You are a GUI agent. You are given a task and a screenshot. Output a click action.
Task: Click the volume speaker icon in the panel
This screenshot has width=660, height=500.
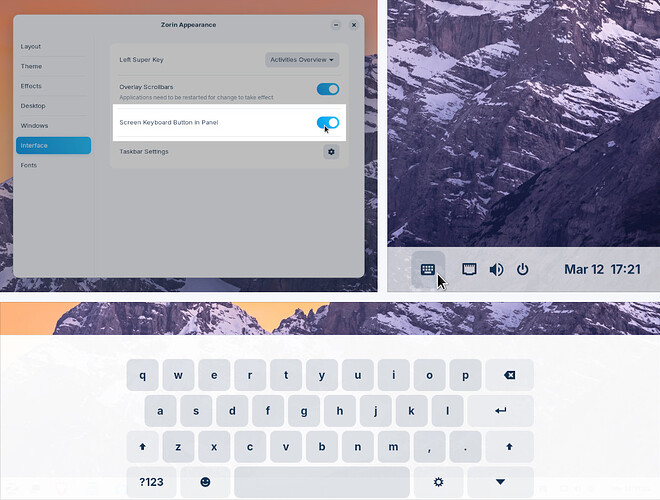pyautogui.click(x=496, y=269)
